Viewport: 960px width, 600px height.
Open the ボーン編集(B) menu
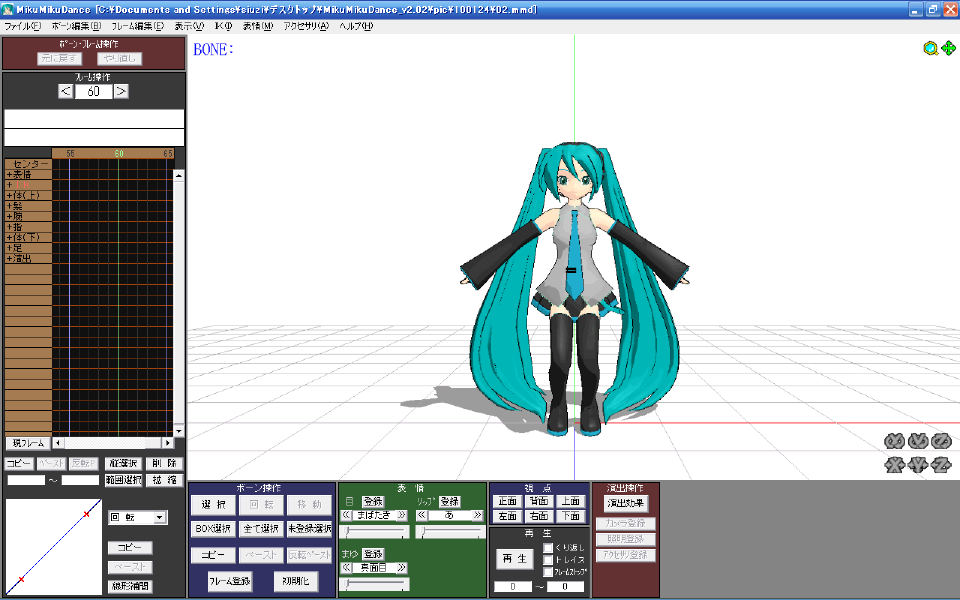click(77, 26)
